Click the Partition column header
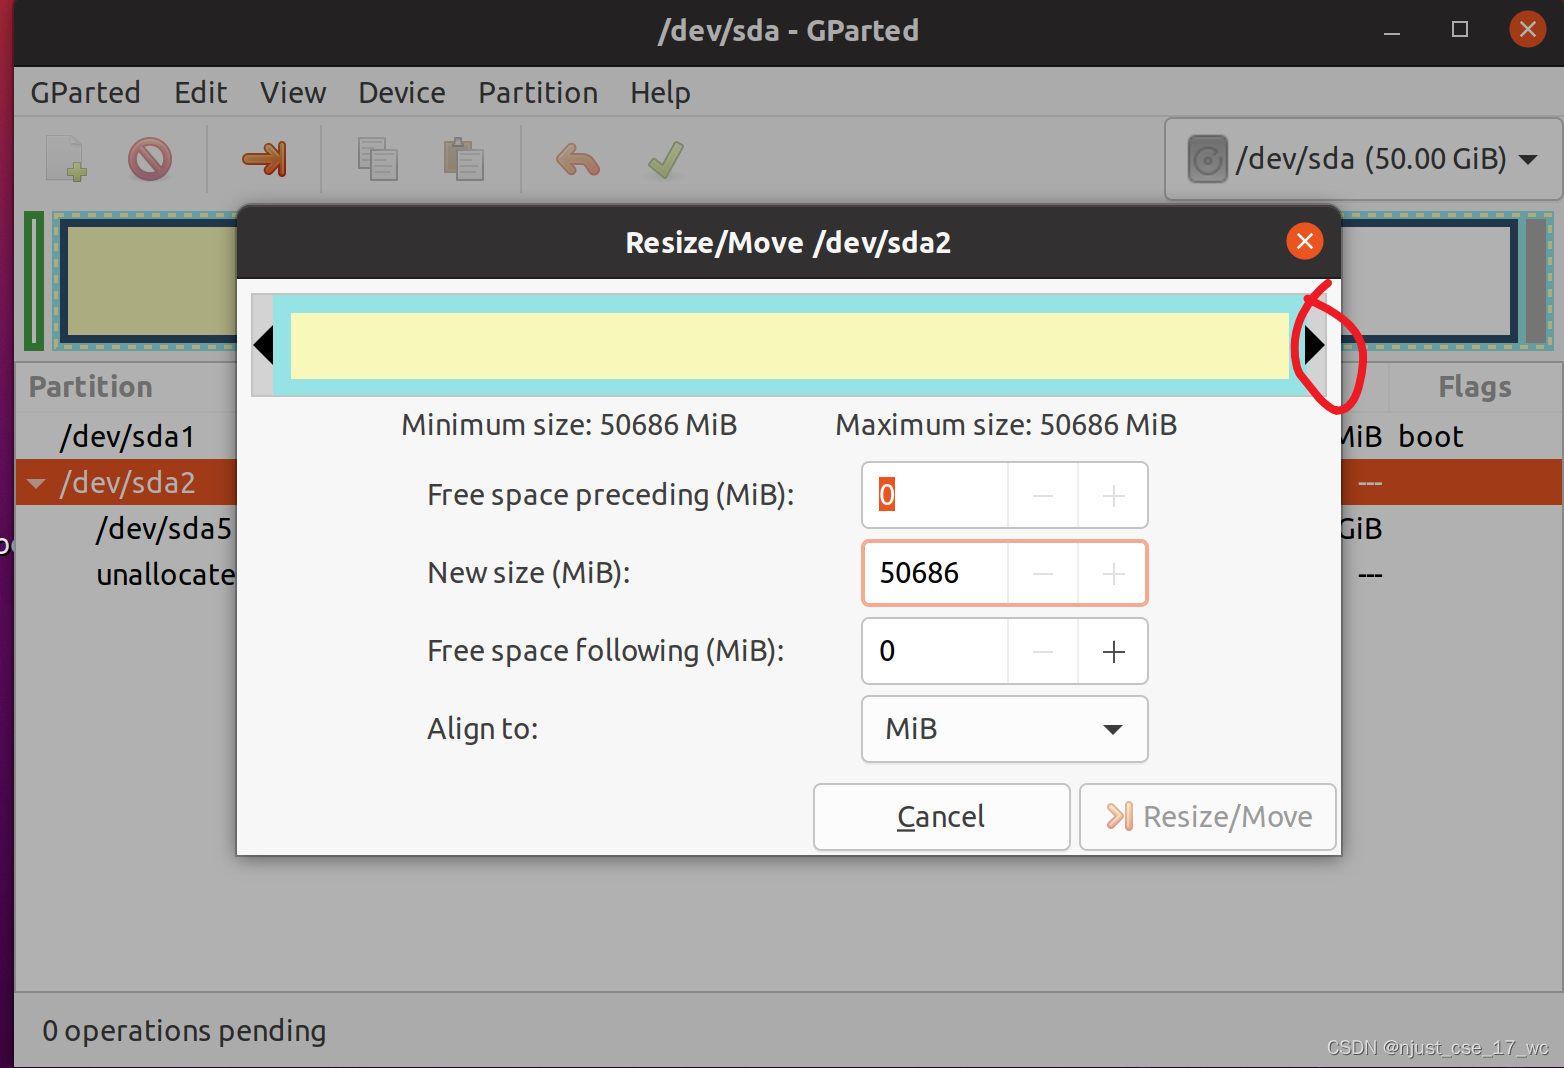The image size is (1564, 1068). tap(91, 387)
